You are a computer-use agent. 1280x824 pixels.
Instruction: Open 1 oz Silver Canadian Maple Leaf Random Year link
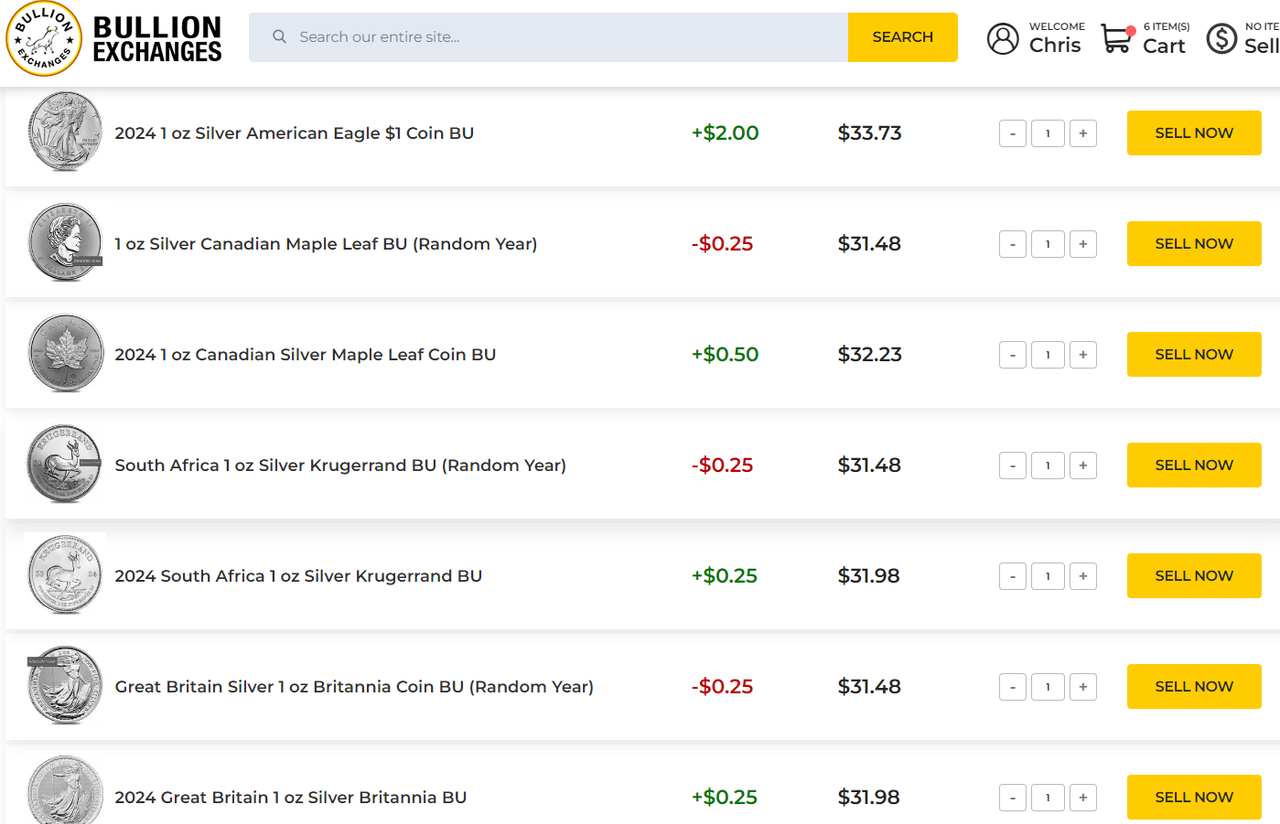click(x=326, y=244)
